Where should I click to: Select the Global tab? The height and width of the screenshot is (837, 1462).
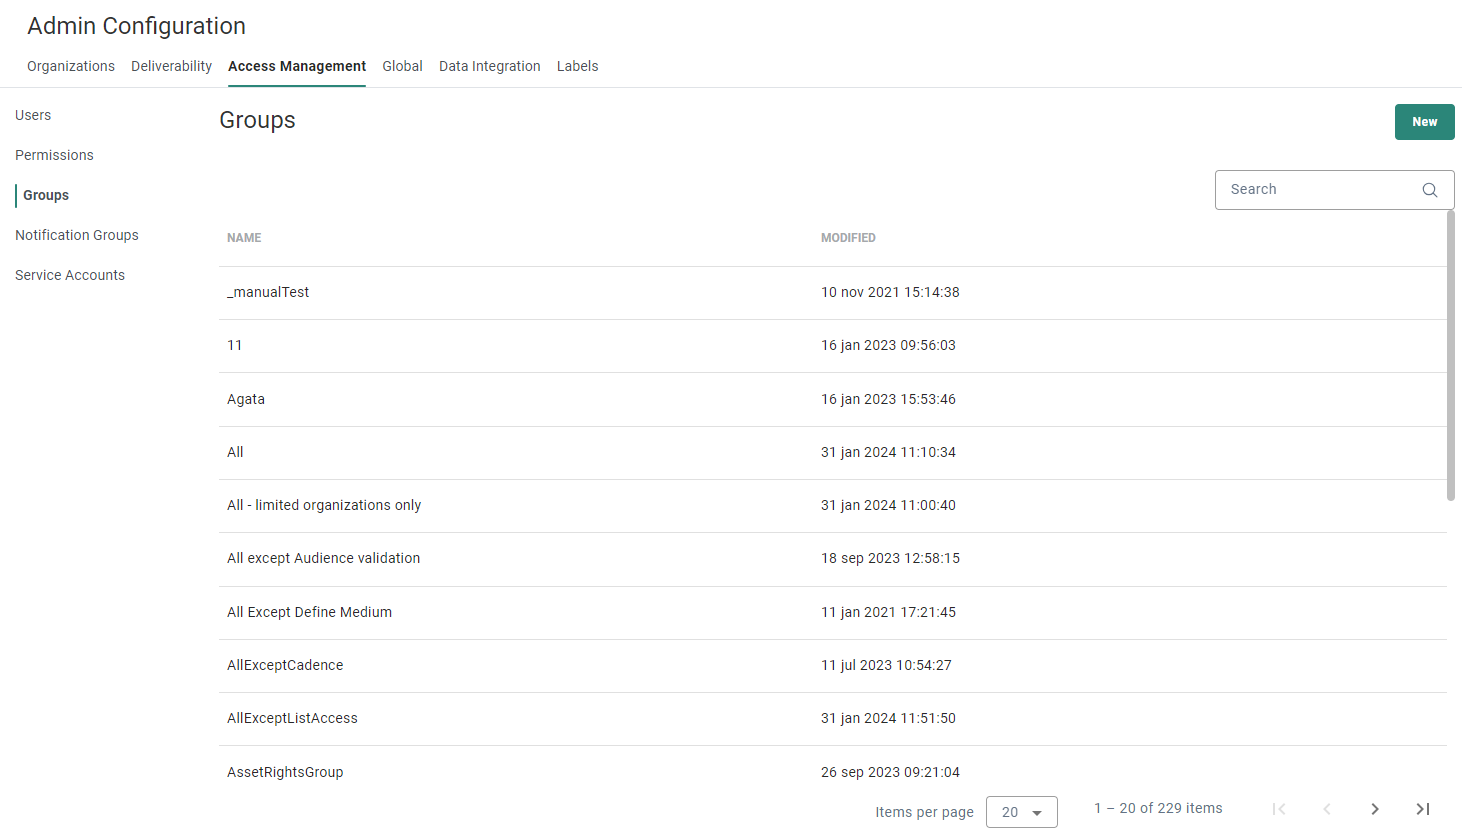pyautogui.click(x=402, y=66)
